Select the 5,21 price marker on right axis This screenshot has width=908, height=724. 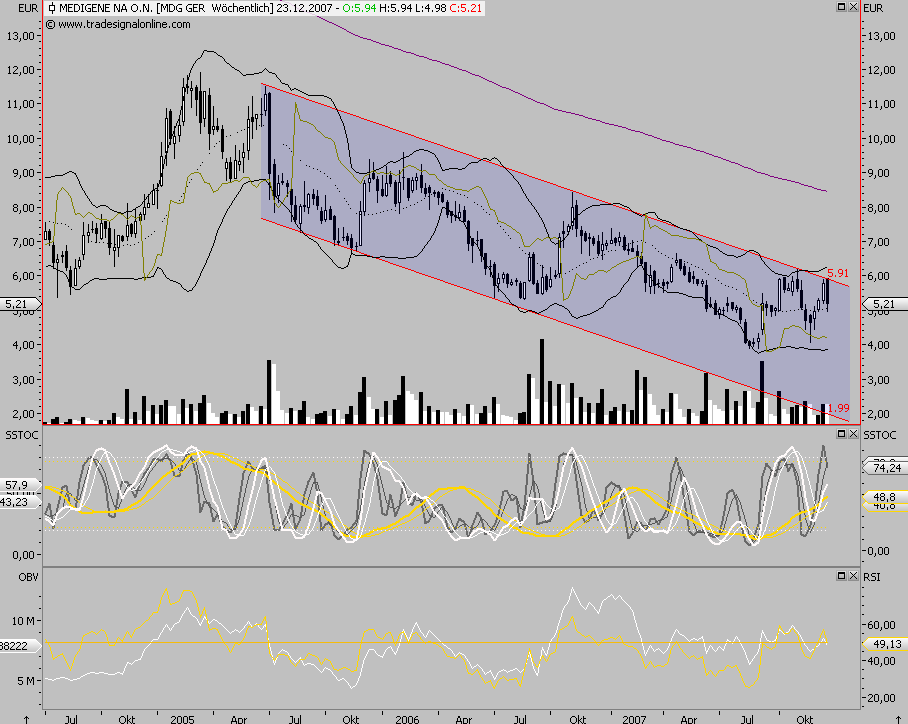882,304
